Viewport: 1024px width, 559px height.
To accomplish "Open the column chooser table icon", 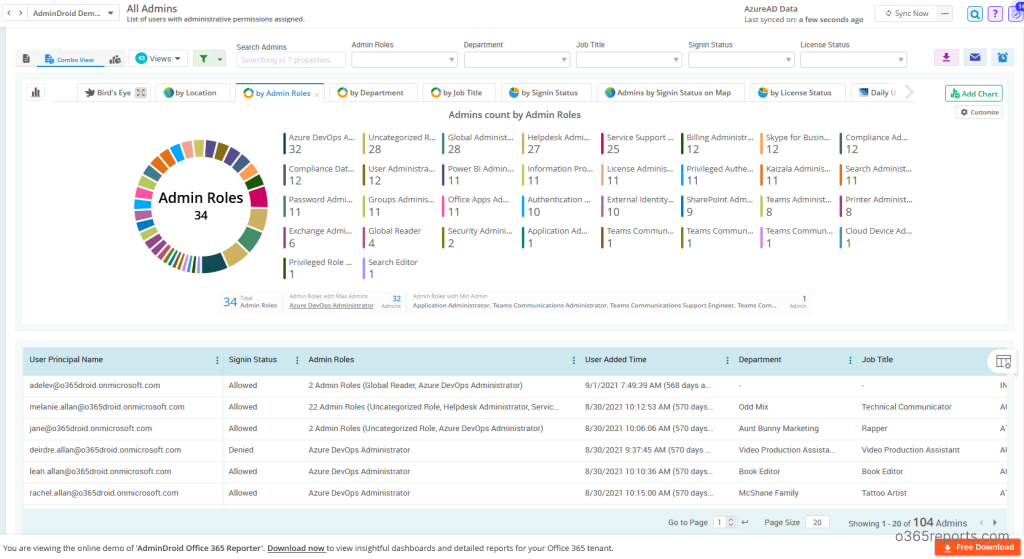I will point(1003,361).
